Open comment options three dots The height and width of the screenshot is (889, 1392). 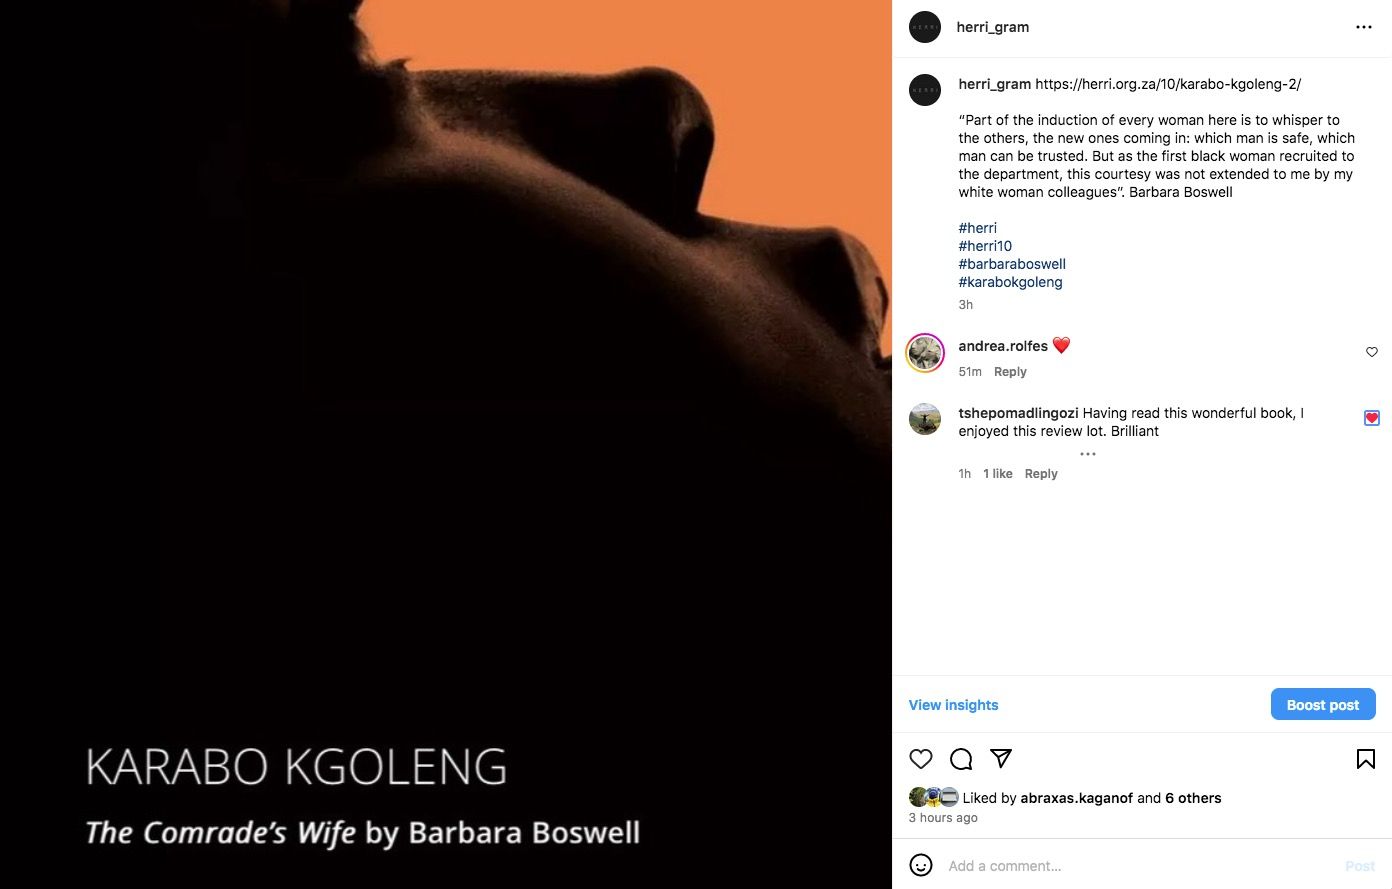(1088, 454)
